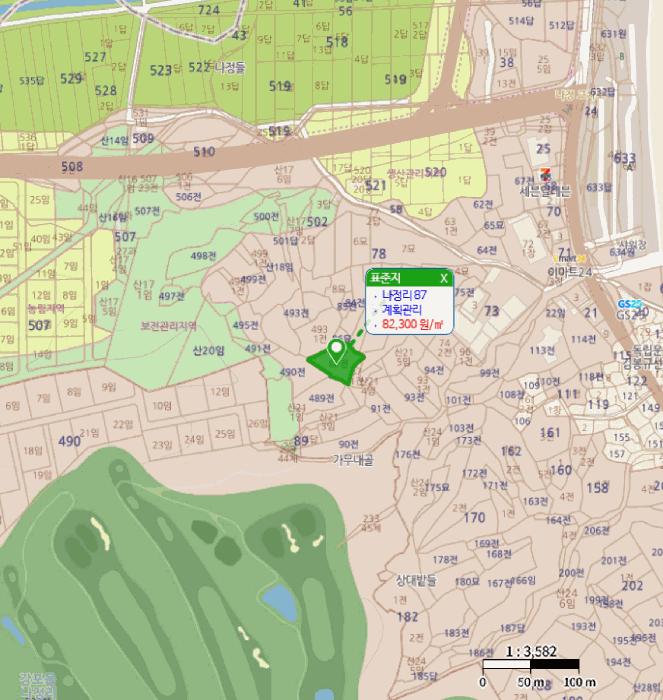Click the 나정리 87 address text
This screenshot has height=700, width=663.
[404, 295]
